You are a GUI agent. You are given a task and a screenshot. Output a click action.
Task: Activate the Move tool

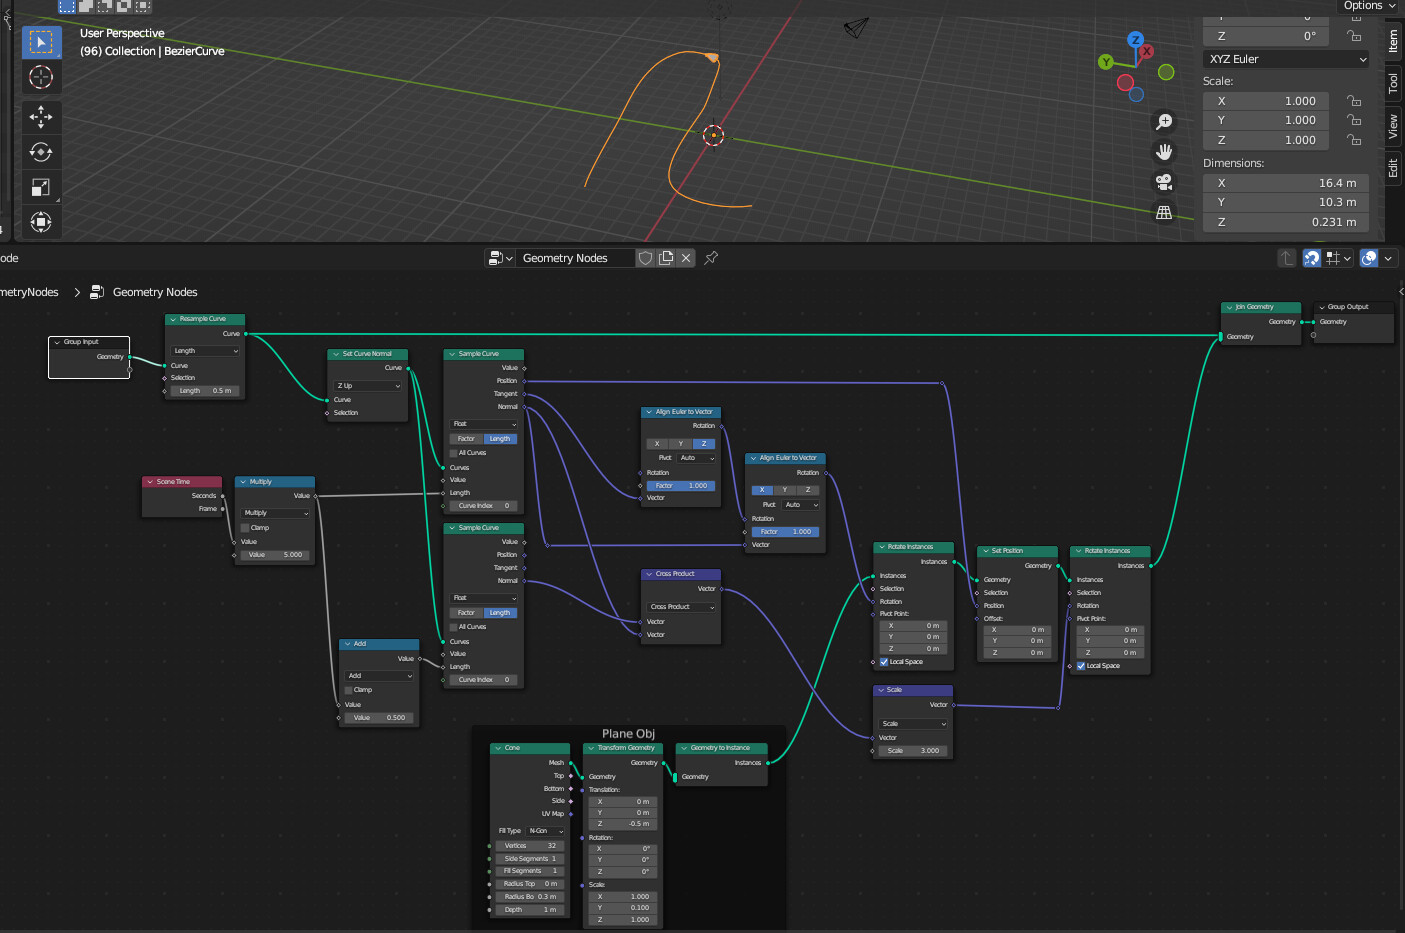[41, 116]
